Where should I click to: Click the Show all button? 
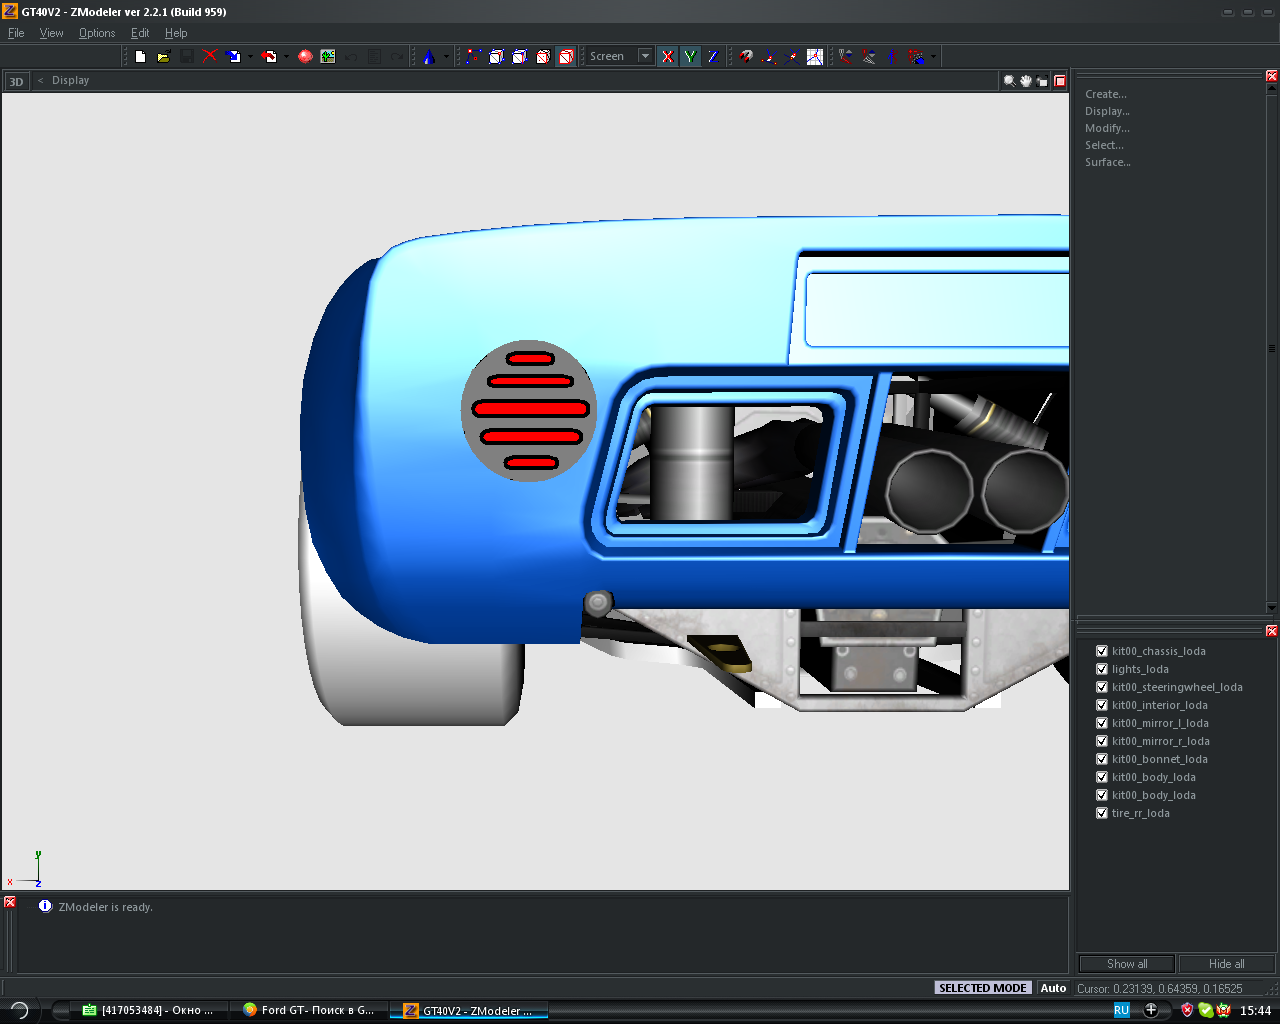1126,964
